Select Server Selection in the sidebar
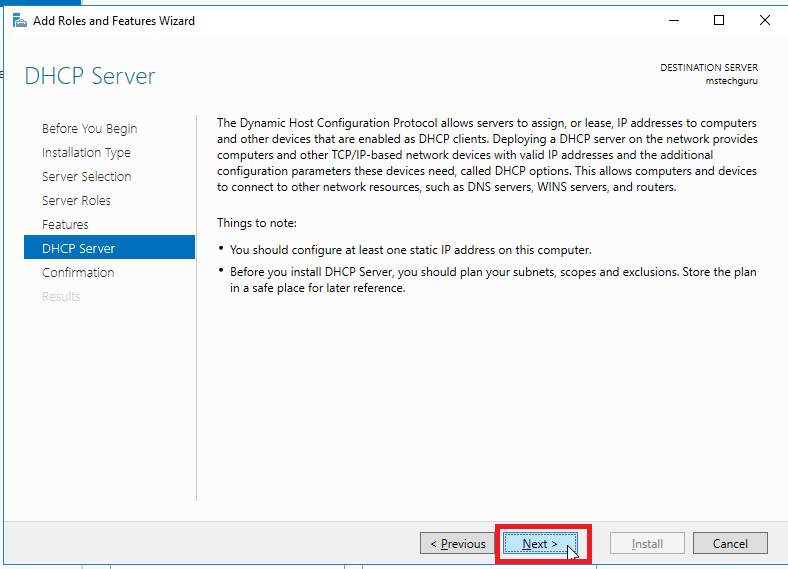This screenshot has width=788, height=569. 86,176
